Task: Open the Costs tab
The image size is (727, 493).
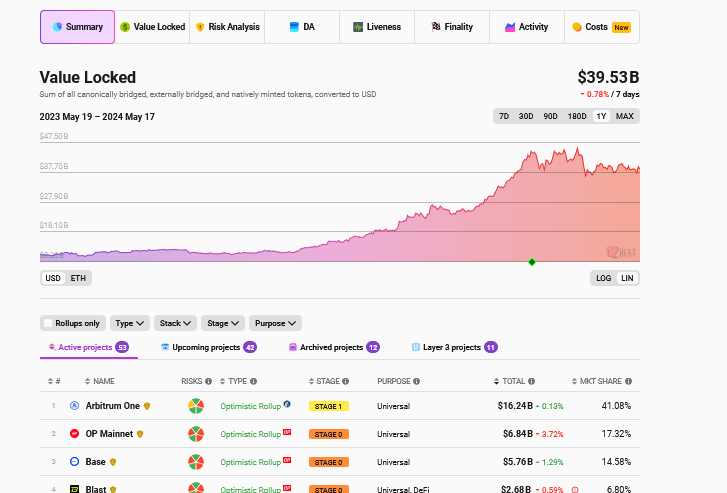Action: pos(602,27)
